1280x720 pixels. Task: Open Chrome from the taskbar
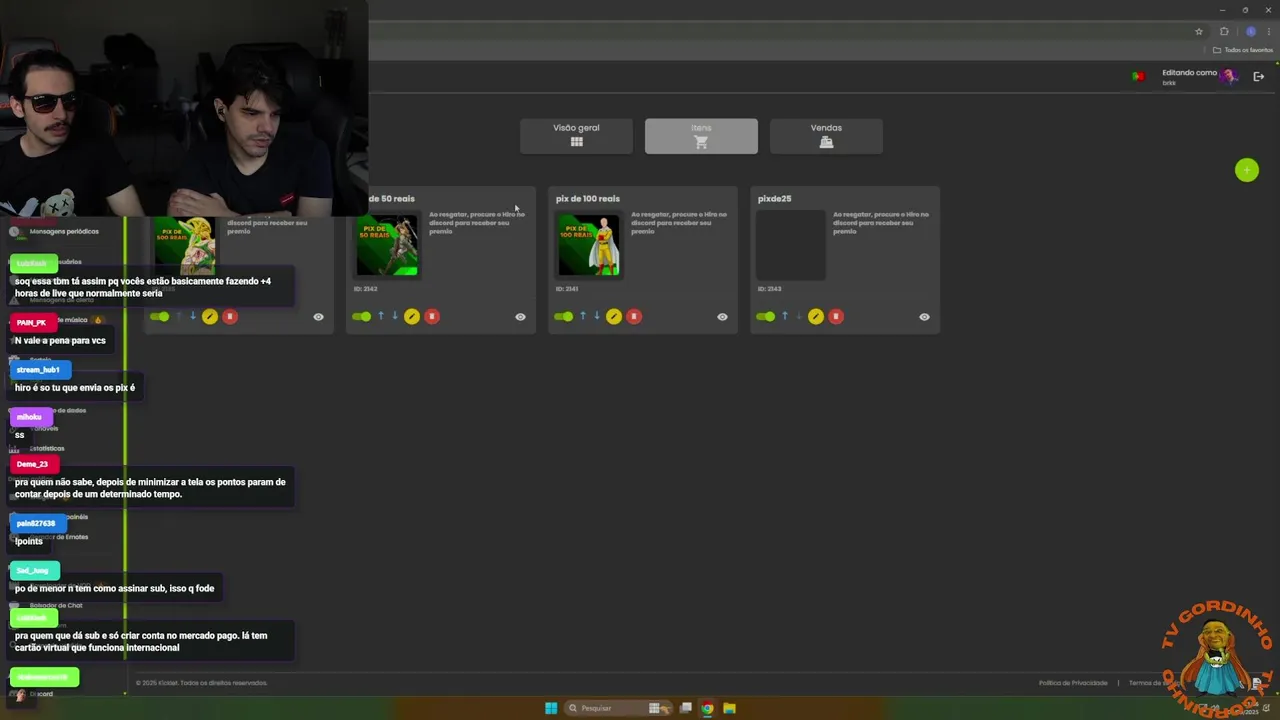pos(707,708)
